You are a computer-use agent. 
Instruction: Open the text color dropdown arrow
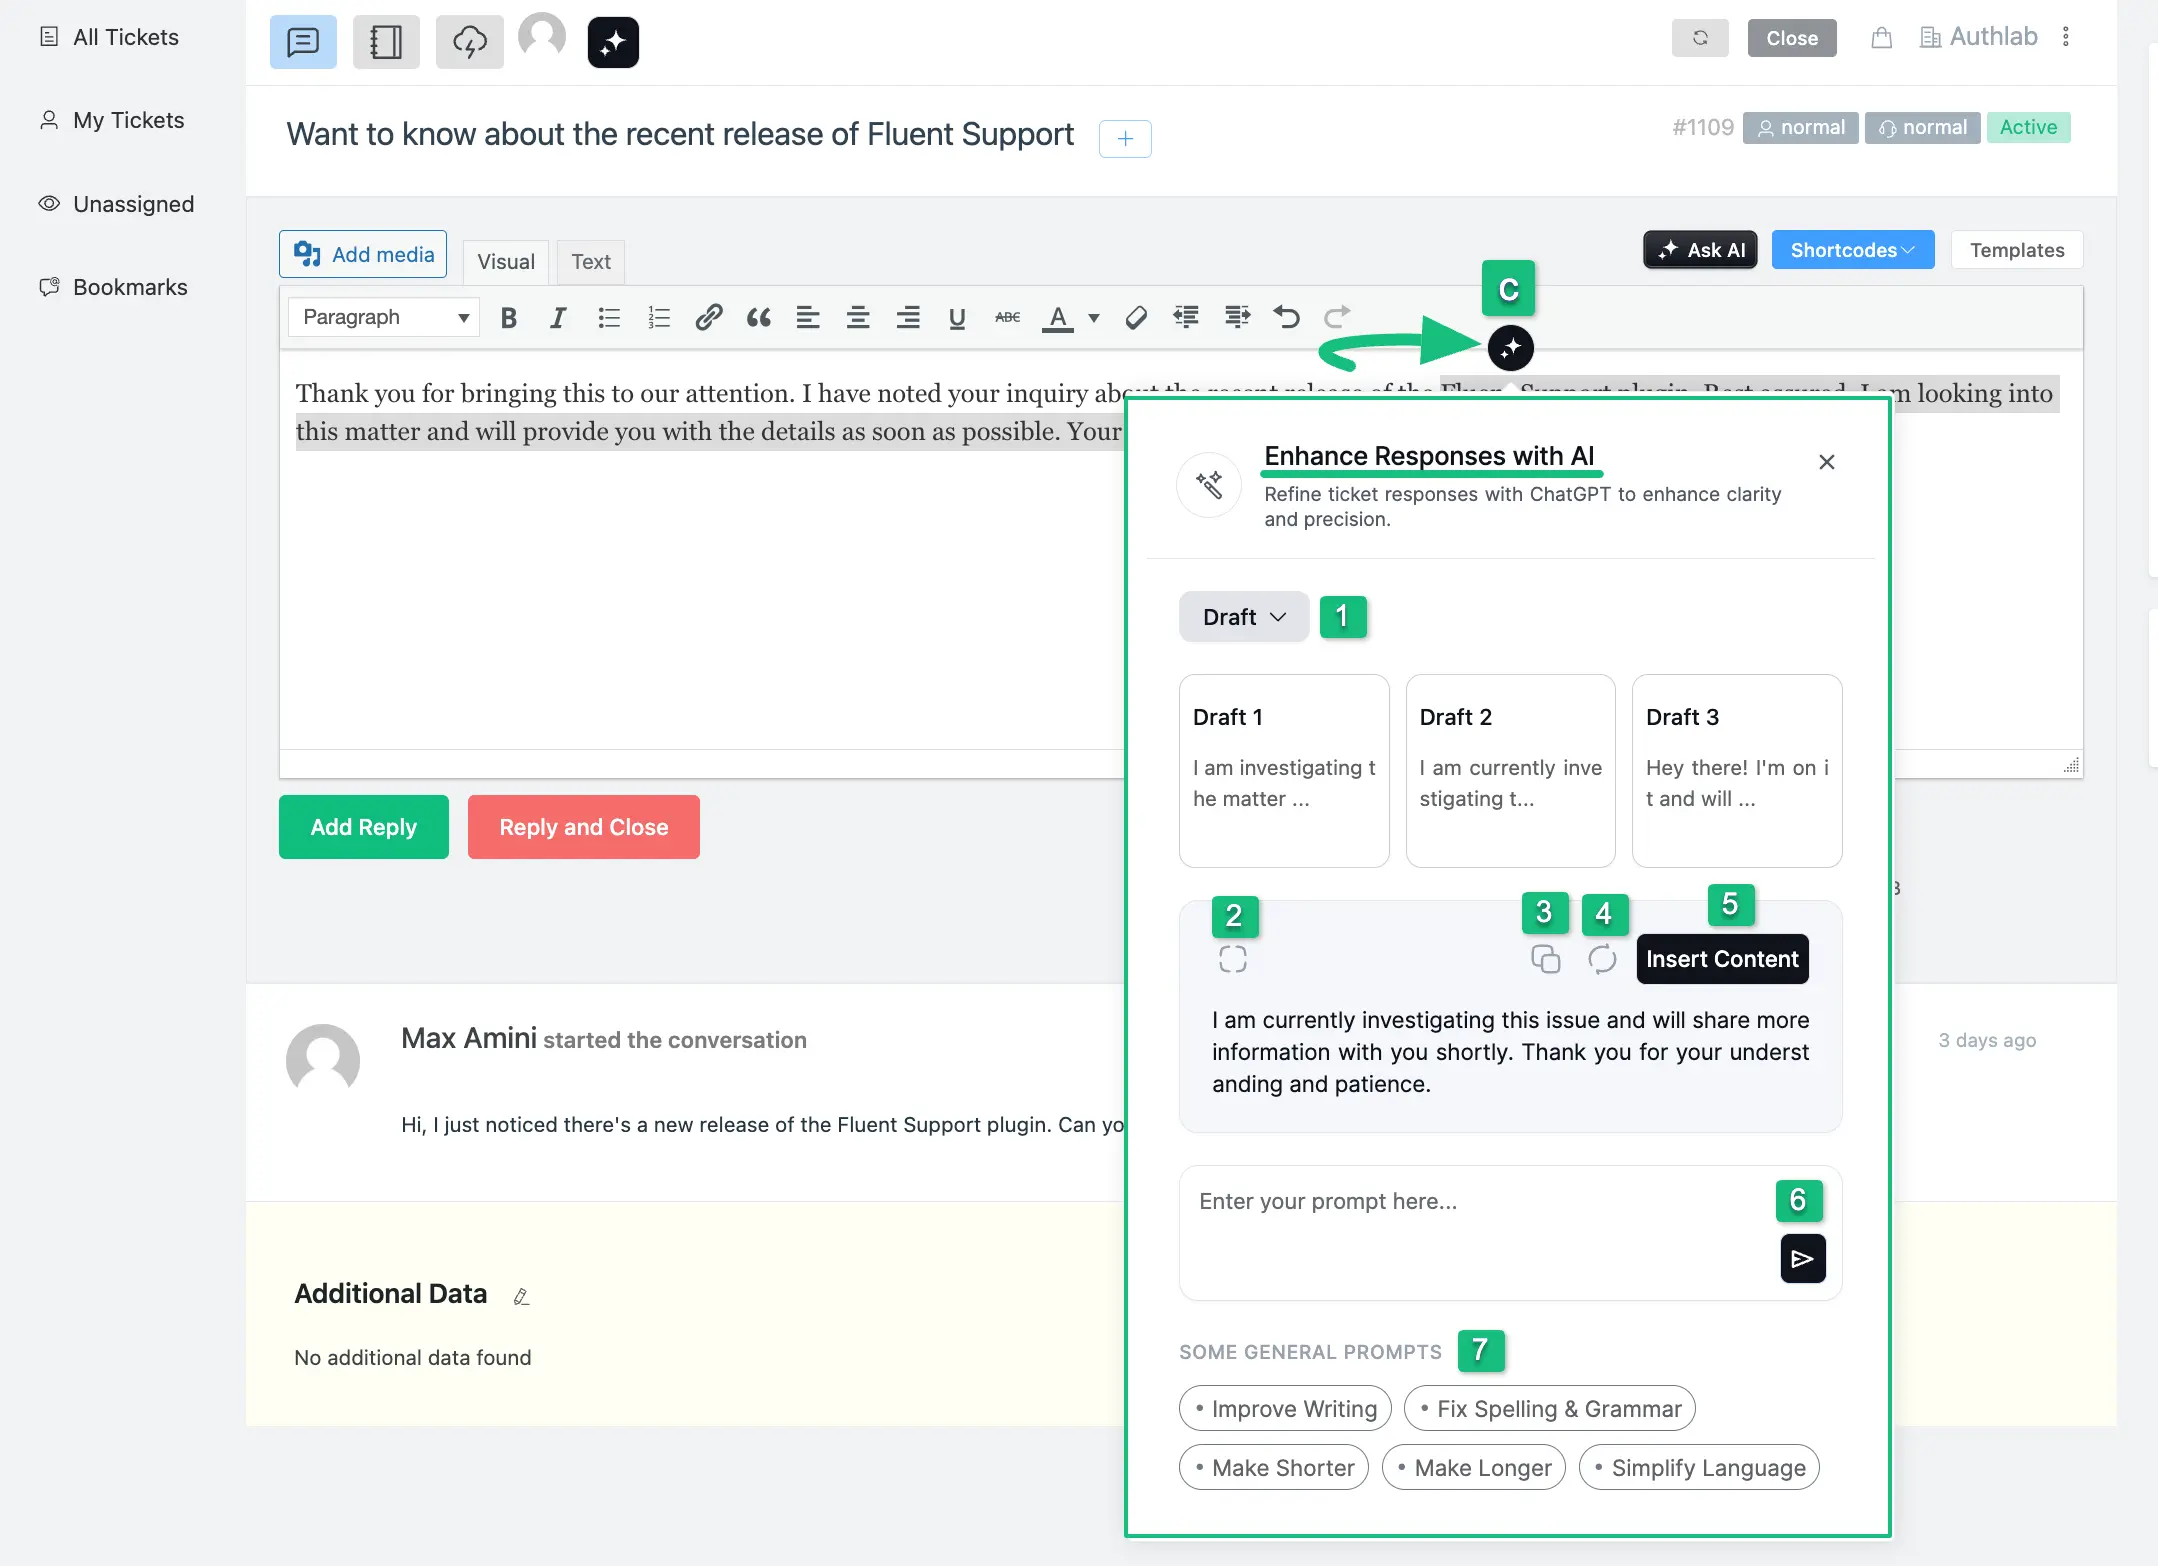pyautogui.click(x=1094, y=318)
